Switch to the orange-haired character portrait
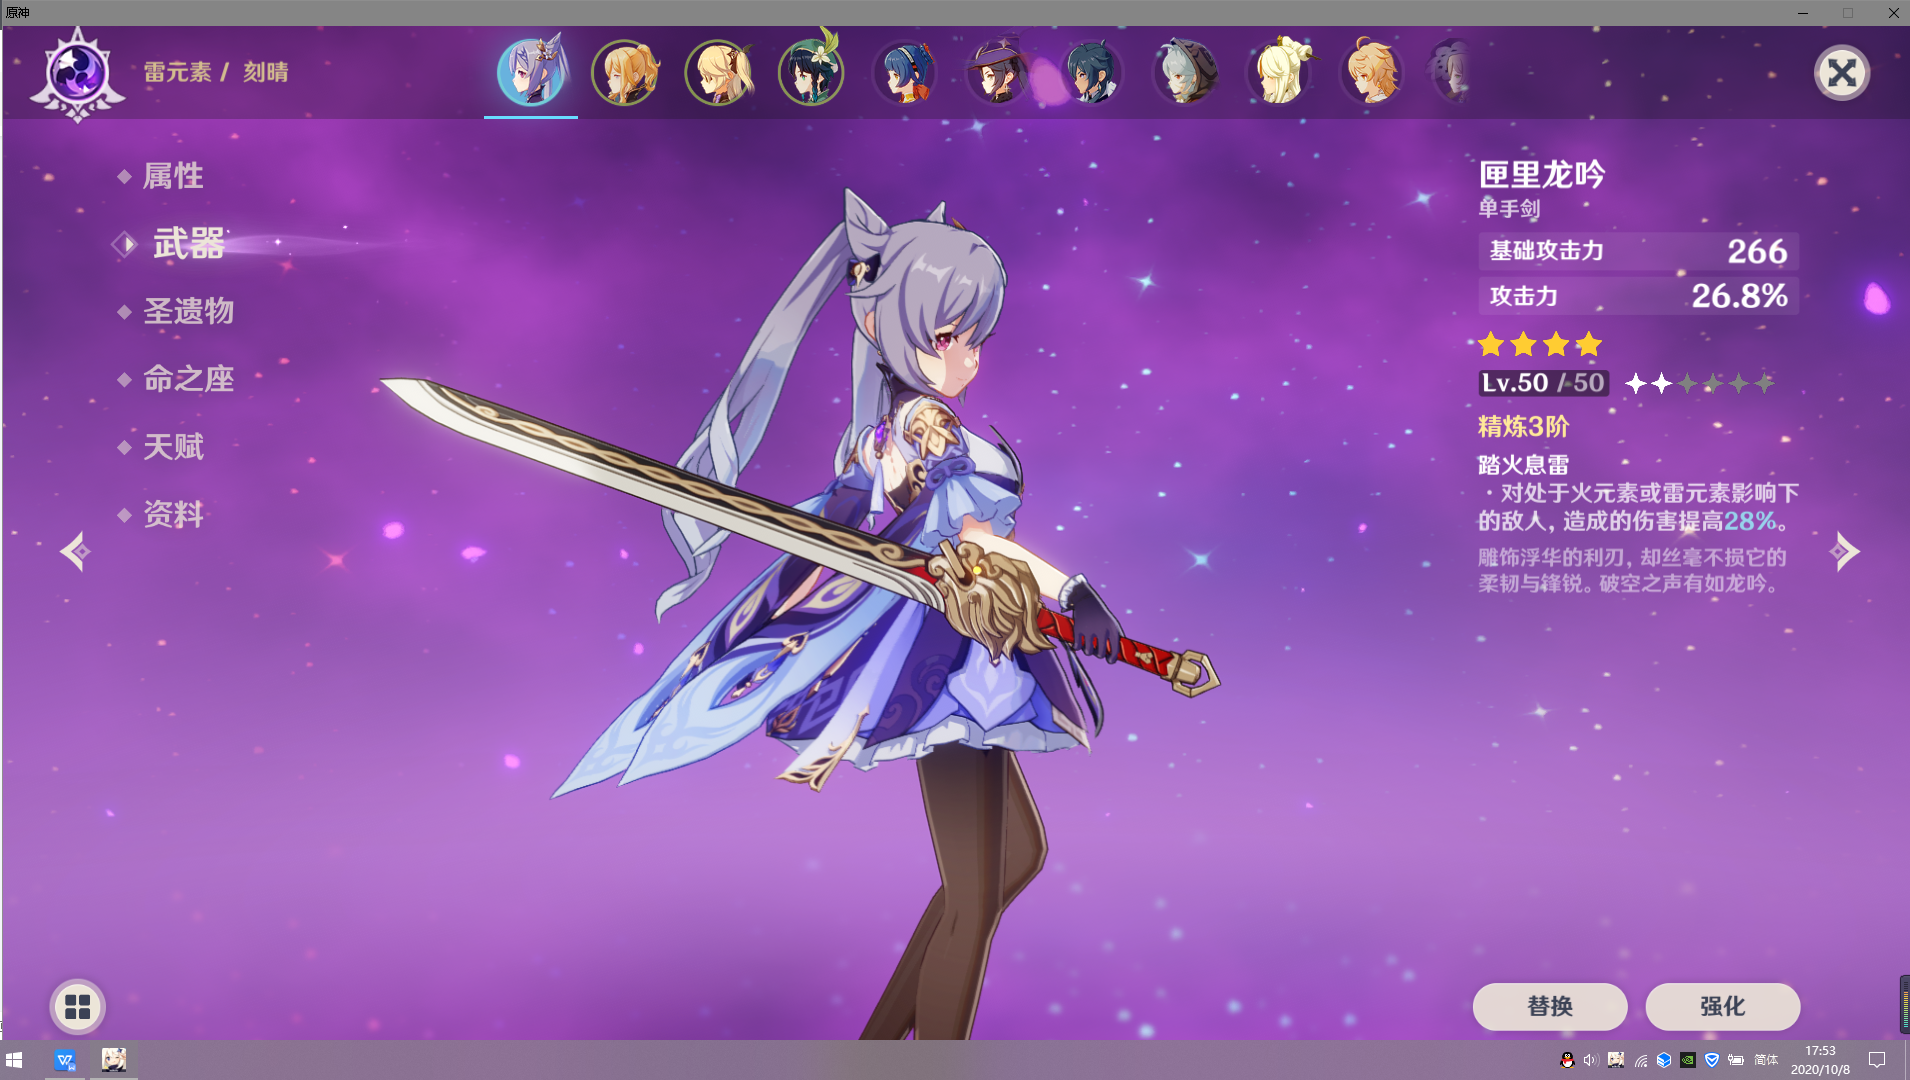This screenshot has width=1910, height=1080. (1371, 72)
